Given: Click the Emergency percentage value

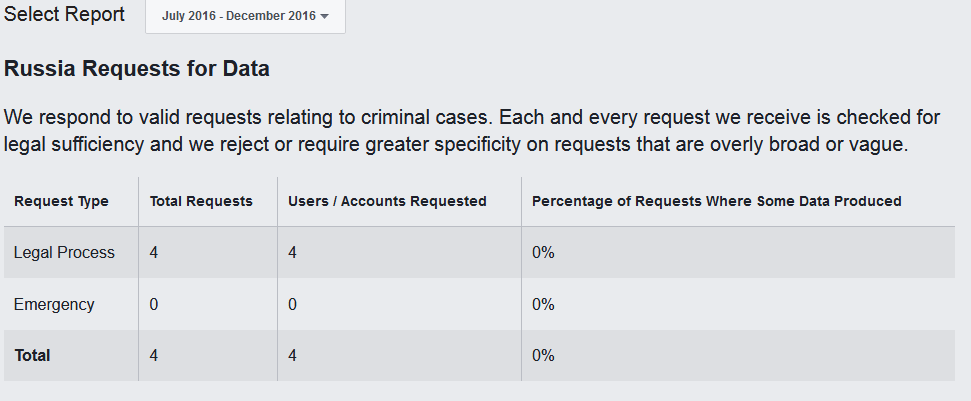Looking at the screenshot, I should [x=543, y=304].
